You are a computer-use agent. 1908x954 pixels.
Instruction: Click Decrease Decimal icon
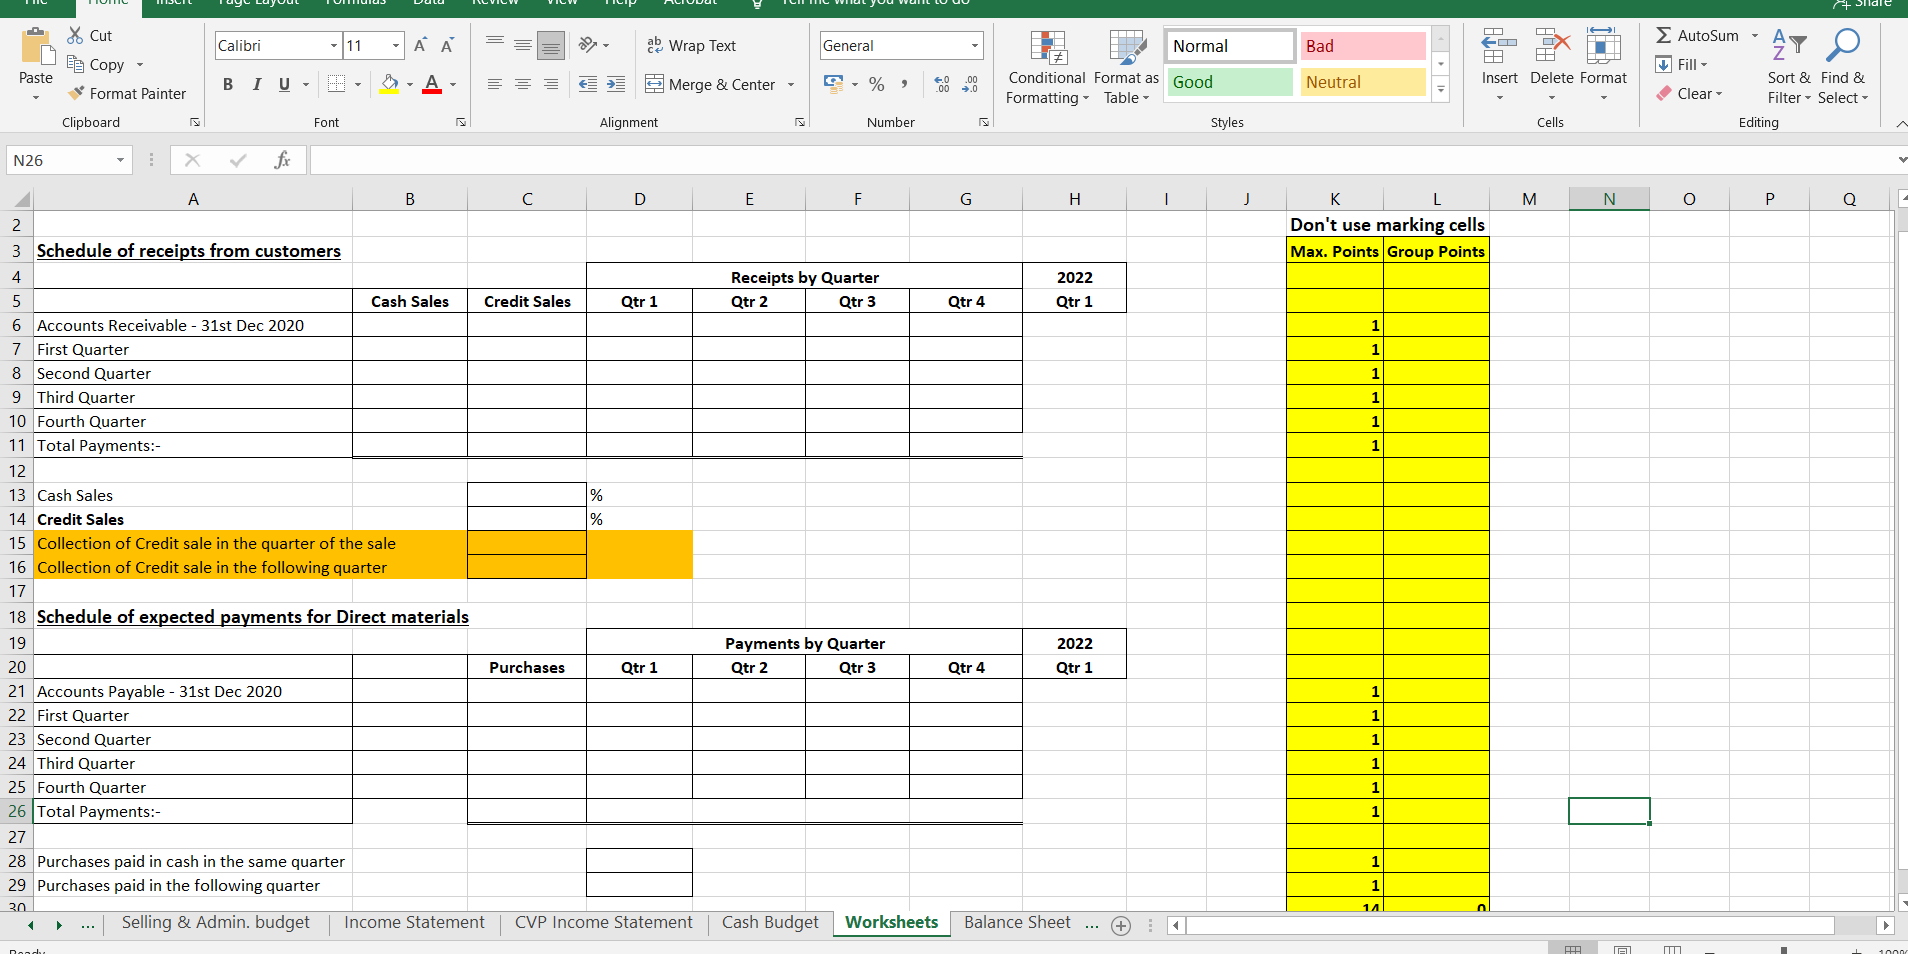(x=970, y=84)
